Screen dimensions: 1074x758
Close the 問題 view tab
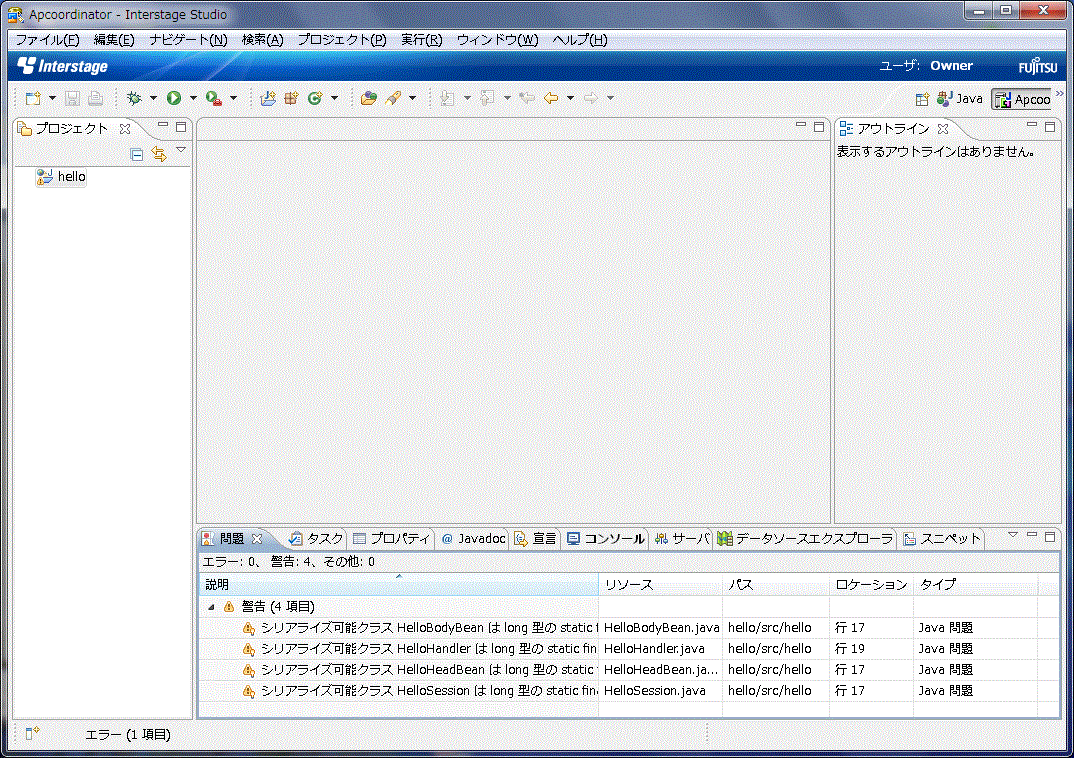pos(257,539)
